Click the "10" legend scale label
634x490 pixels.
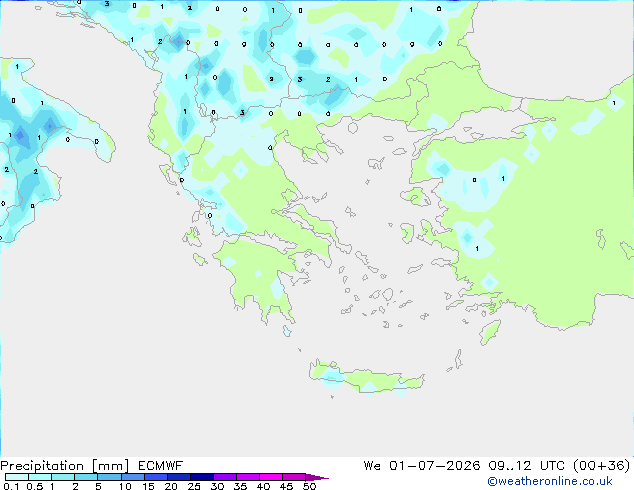click(125, 486)
